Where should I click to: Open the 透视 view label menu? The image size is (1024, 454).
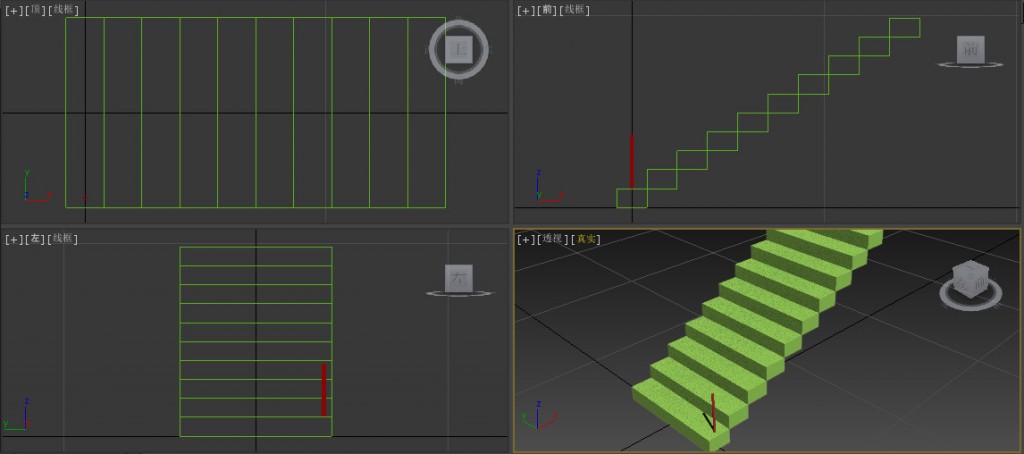pyautogui.click(x=552, y=239)
